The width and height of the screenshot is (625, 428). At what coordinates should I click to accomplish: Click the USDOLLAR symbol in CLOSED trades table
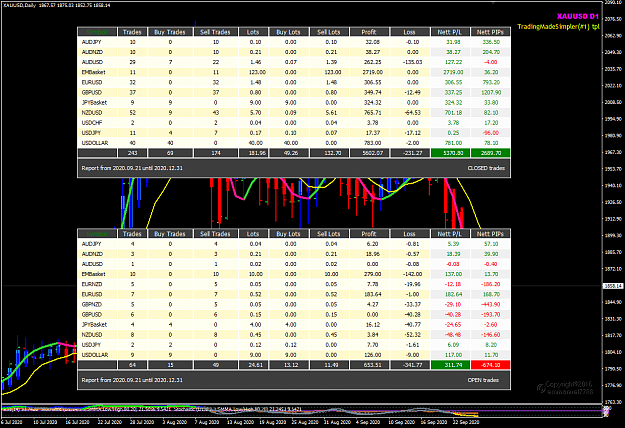pyautogui.click(x=95, y=143)
